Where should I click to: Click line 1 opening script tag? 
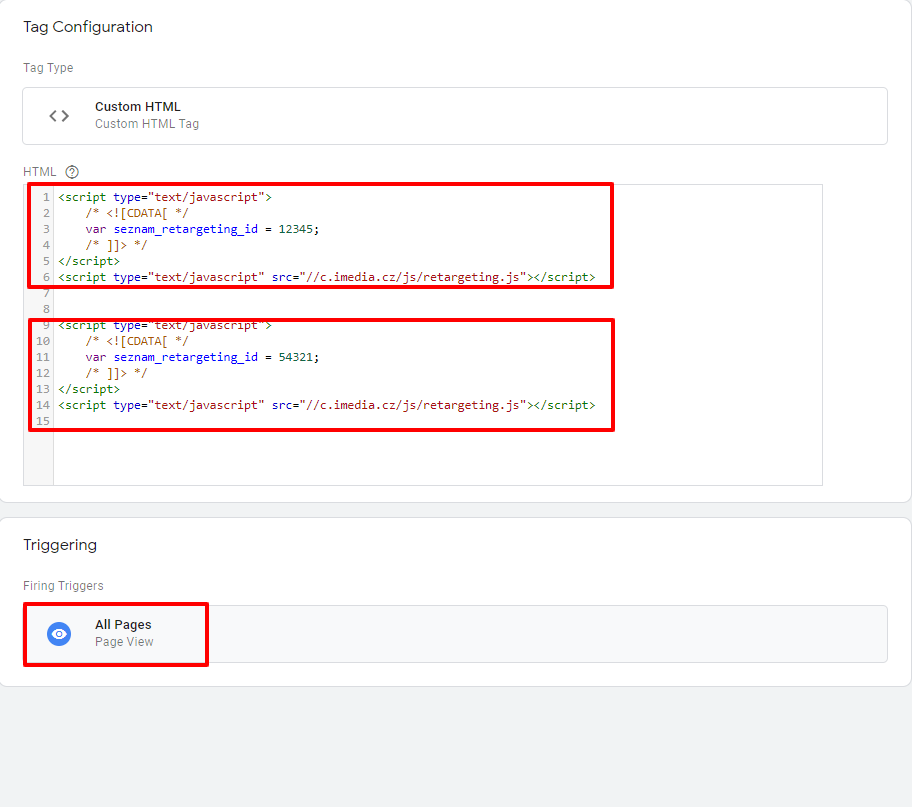[x=165, y=197]
